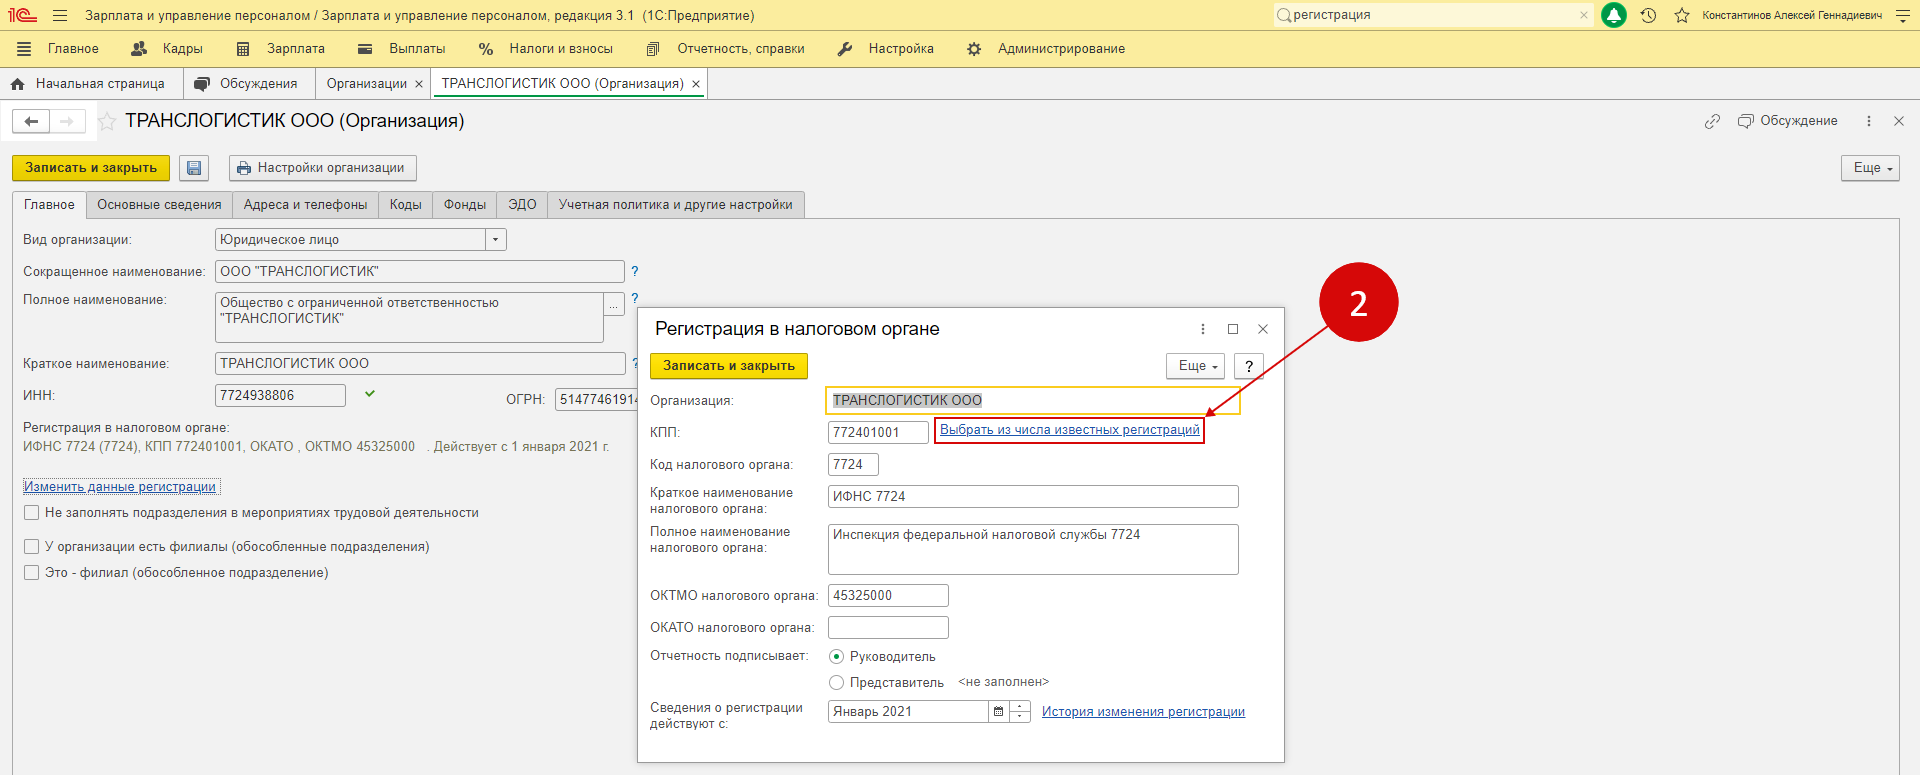Open the Обсуждение discussion button
The width and height of the screenshot is (1920, 775).
point(1787,121)
